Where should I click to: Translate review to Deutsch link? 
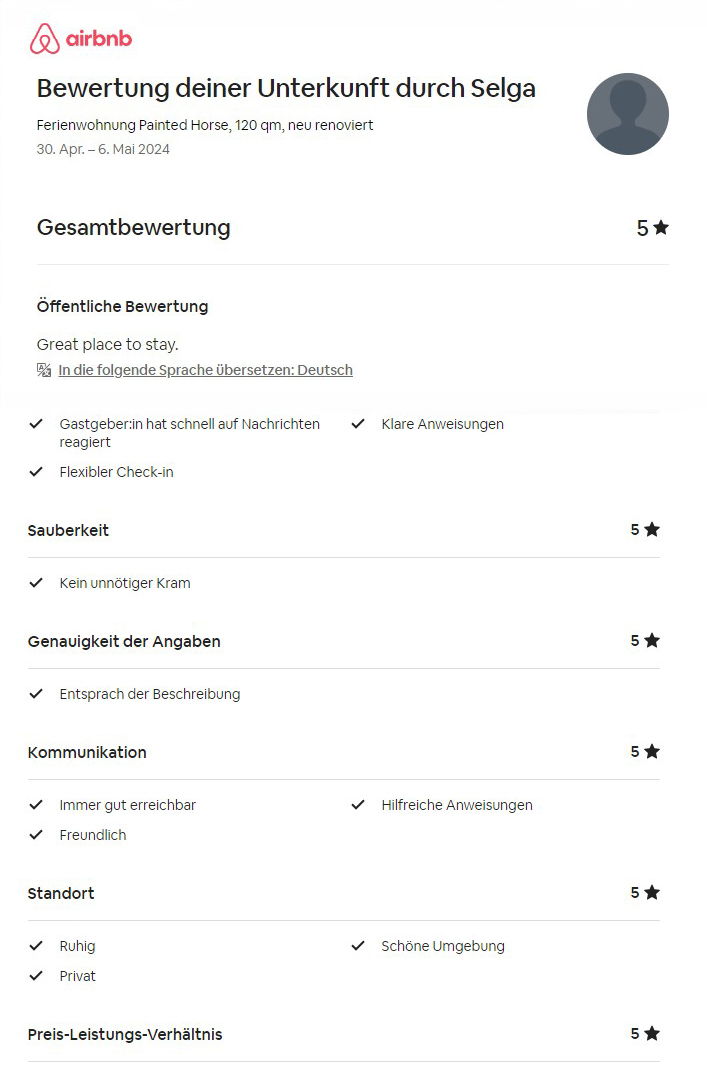click(205, 370)
